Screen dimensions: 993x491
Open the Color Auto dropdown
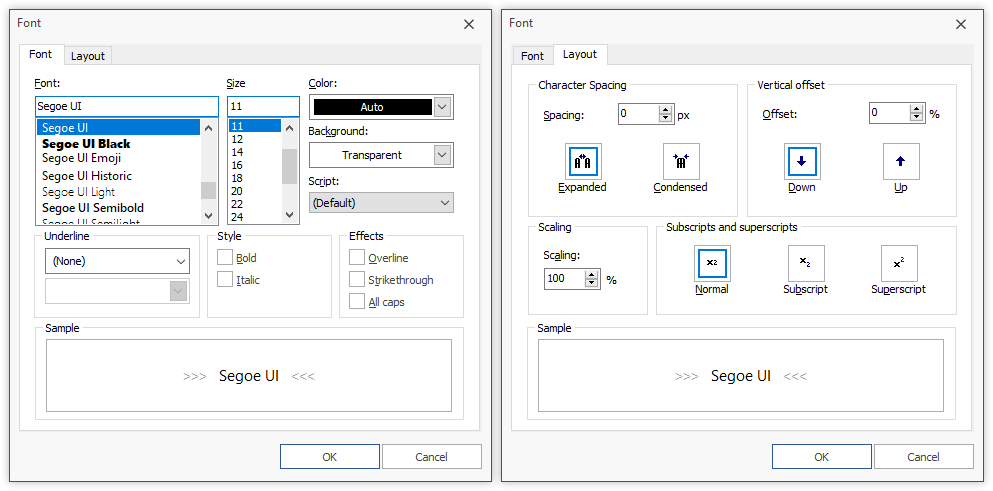(x=443, y=107)
